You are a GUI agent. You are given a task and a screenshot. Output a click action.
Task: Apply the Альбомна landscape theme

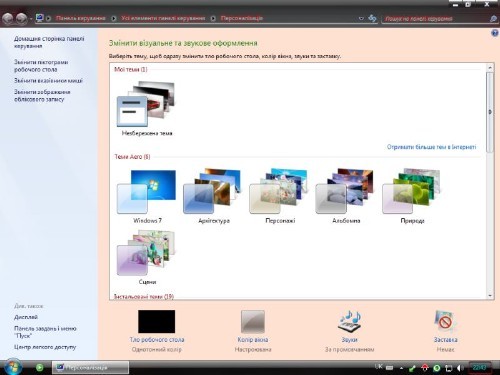(x=344, y=191)
